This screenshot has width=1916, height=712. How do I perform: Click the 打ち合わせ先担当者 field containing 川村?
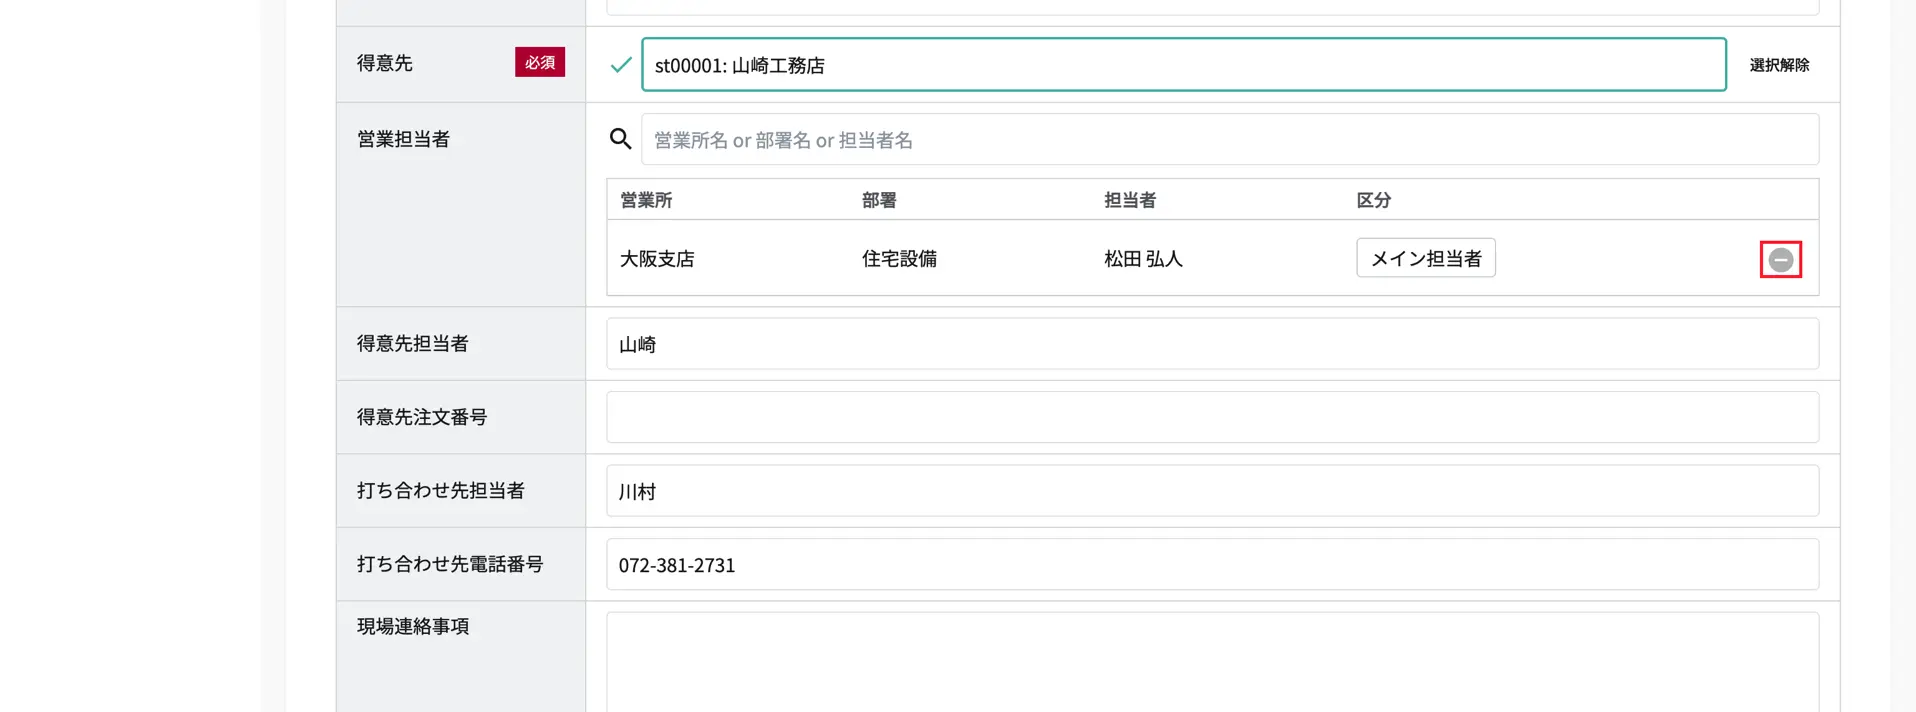(1212, 491)
